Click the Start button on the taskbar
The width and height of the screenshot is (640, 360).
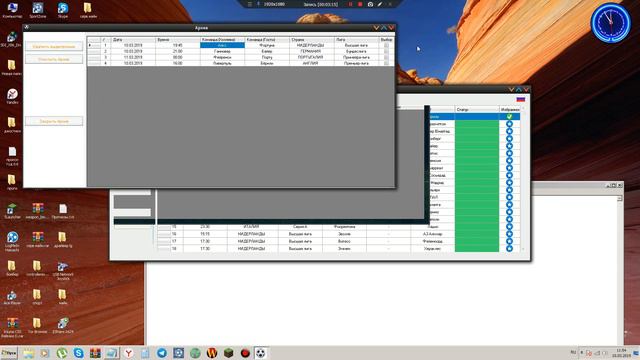[9, 353]
